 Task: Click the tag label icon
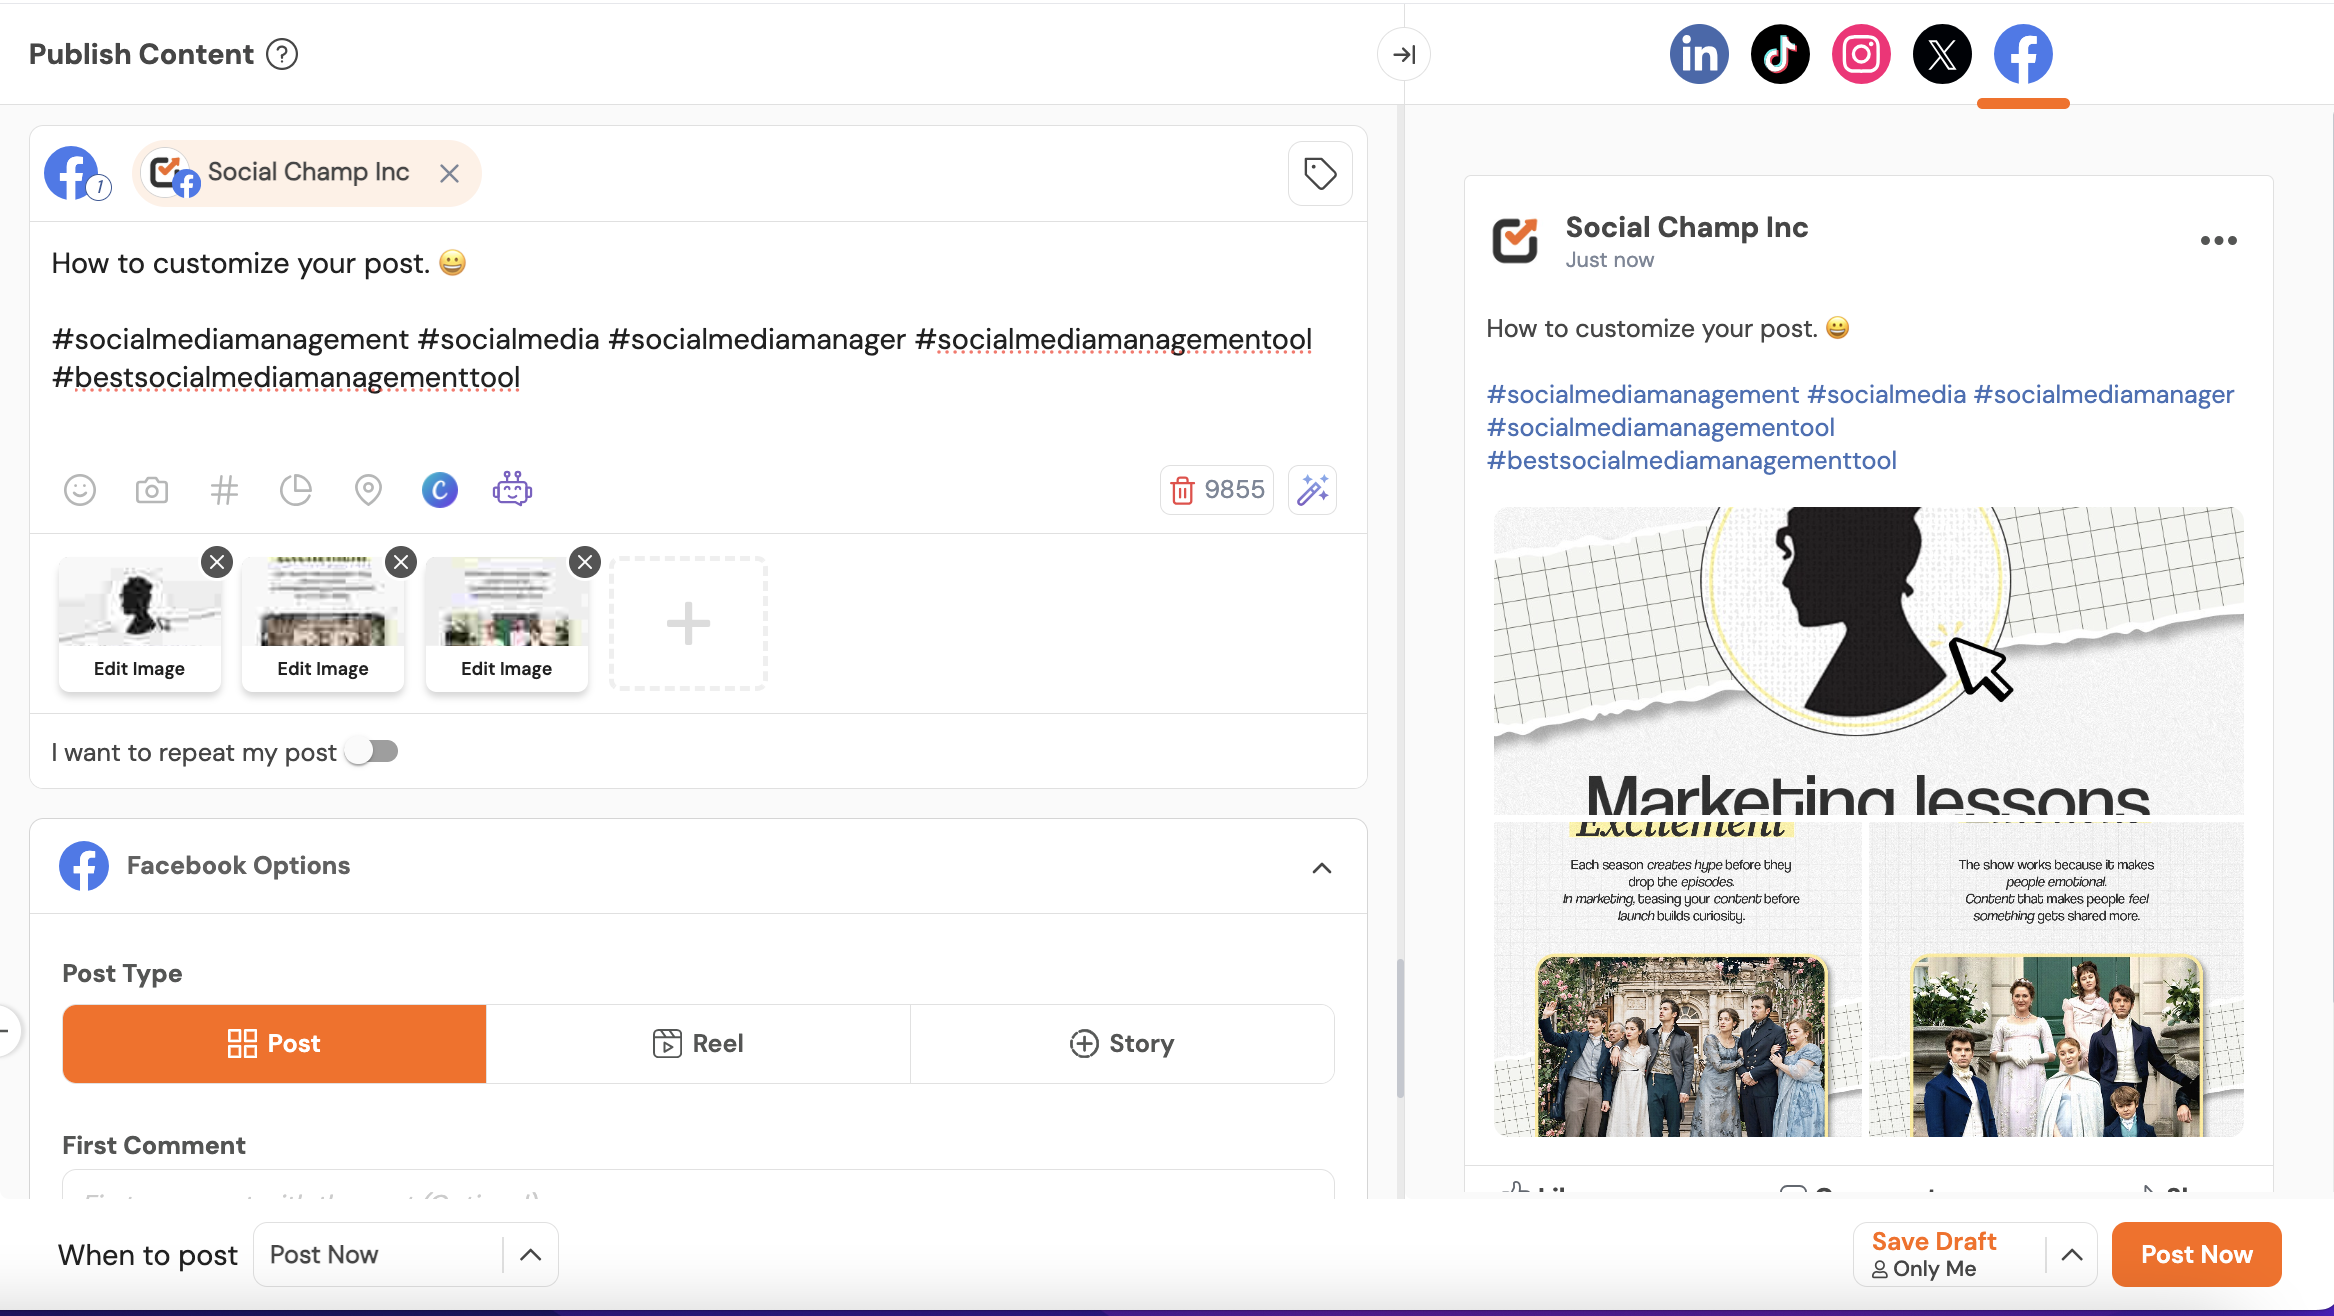[x=1320, y=174]
